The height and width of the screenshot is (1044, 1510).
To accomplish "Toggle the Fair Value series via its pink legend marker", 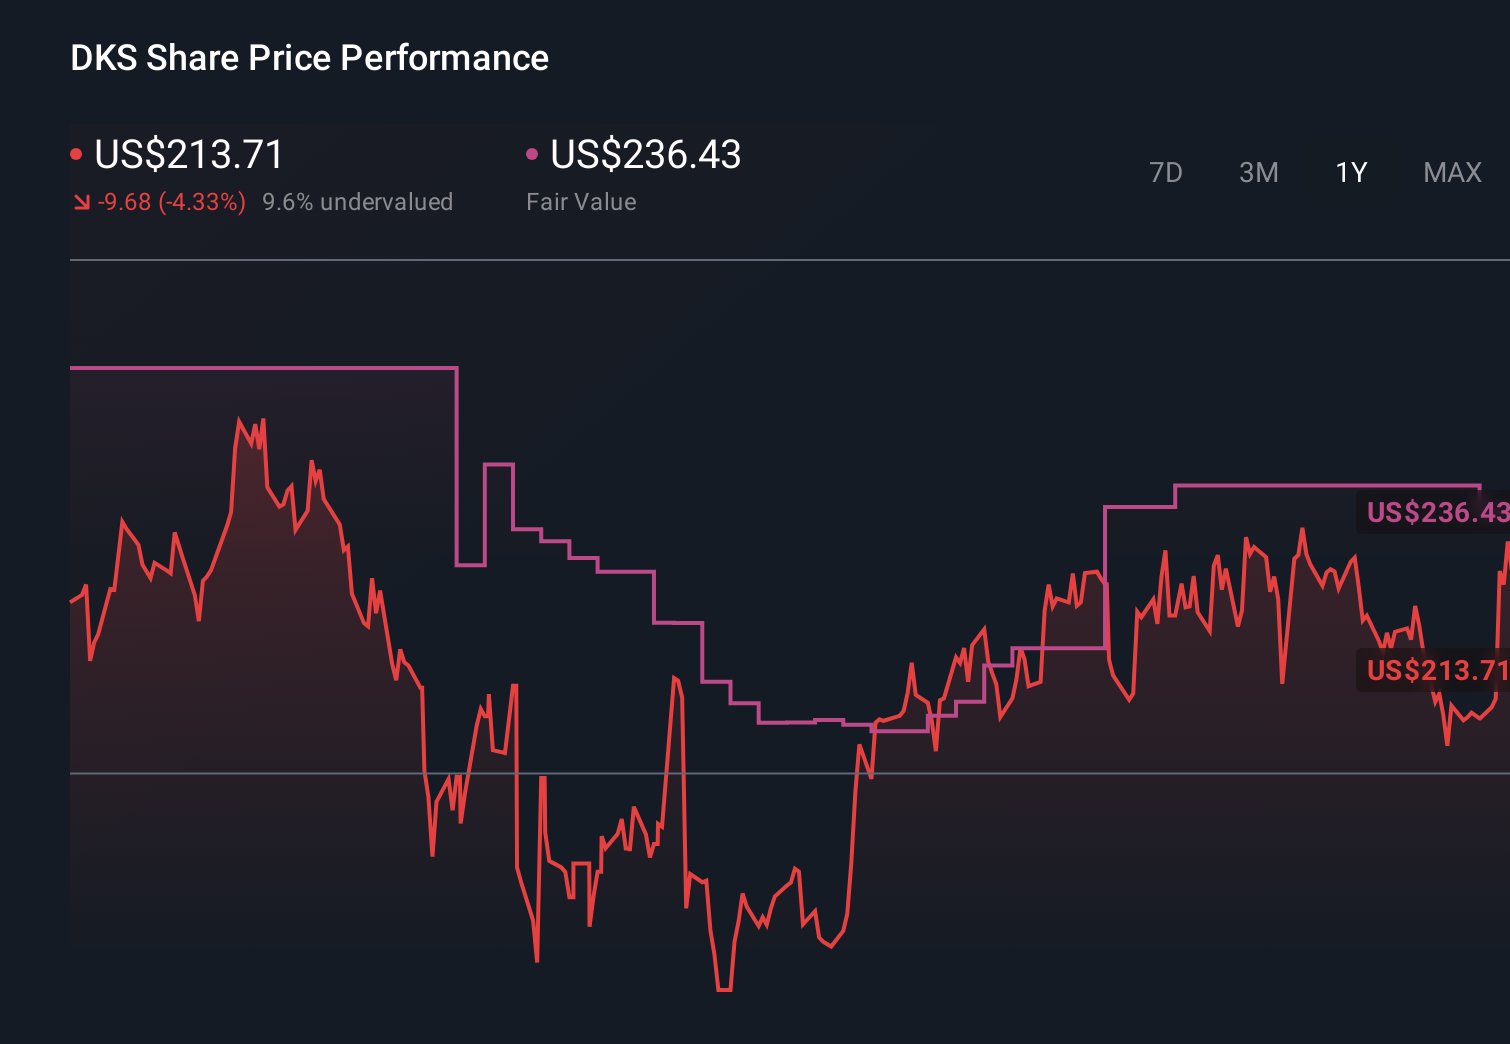I will tap(533, 153).
